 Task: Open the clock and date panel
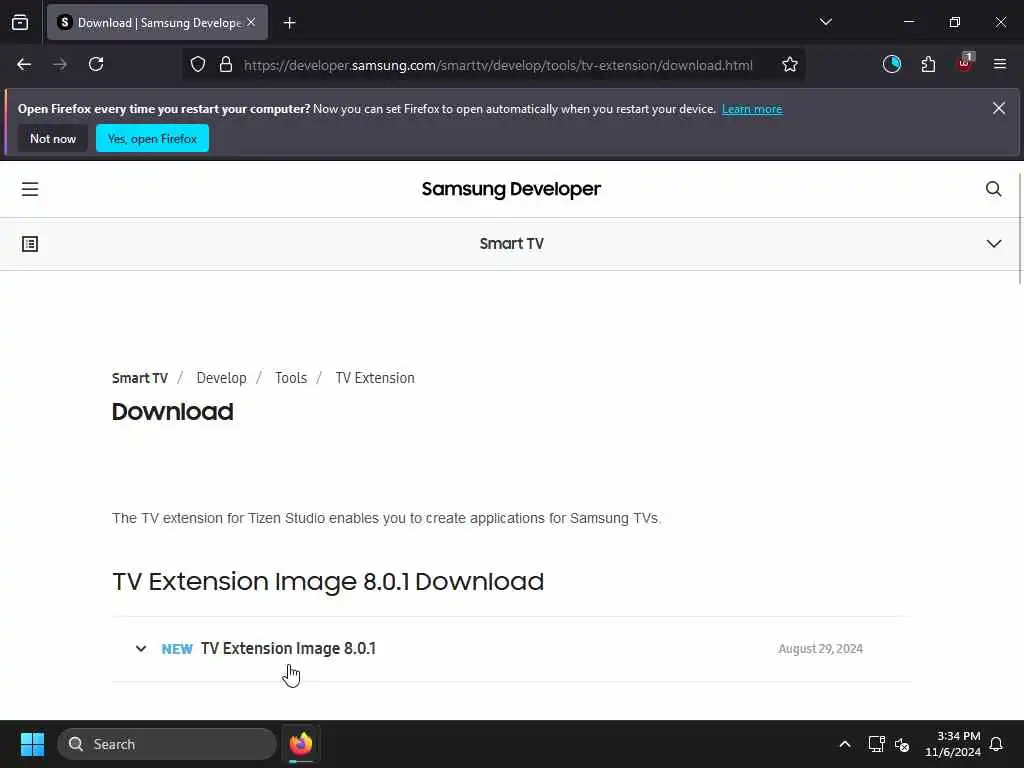click(953, 744)
